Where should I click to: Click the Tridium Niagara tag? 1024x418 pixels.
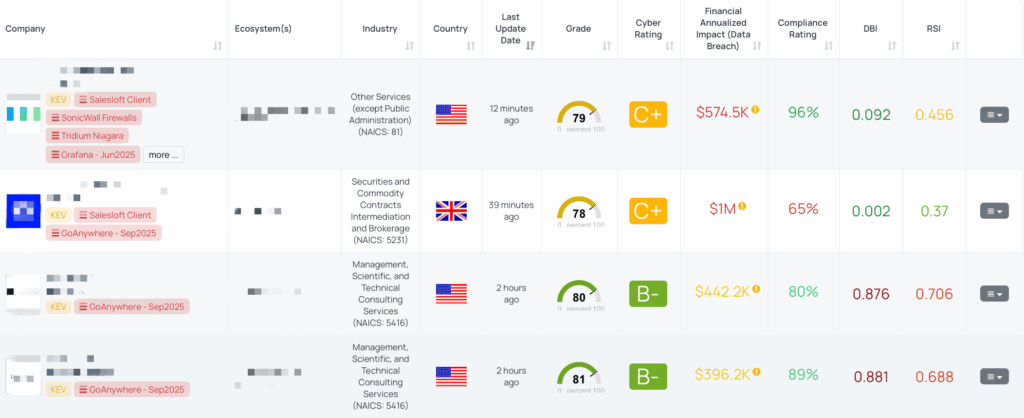point(88,137)
